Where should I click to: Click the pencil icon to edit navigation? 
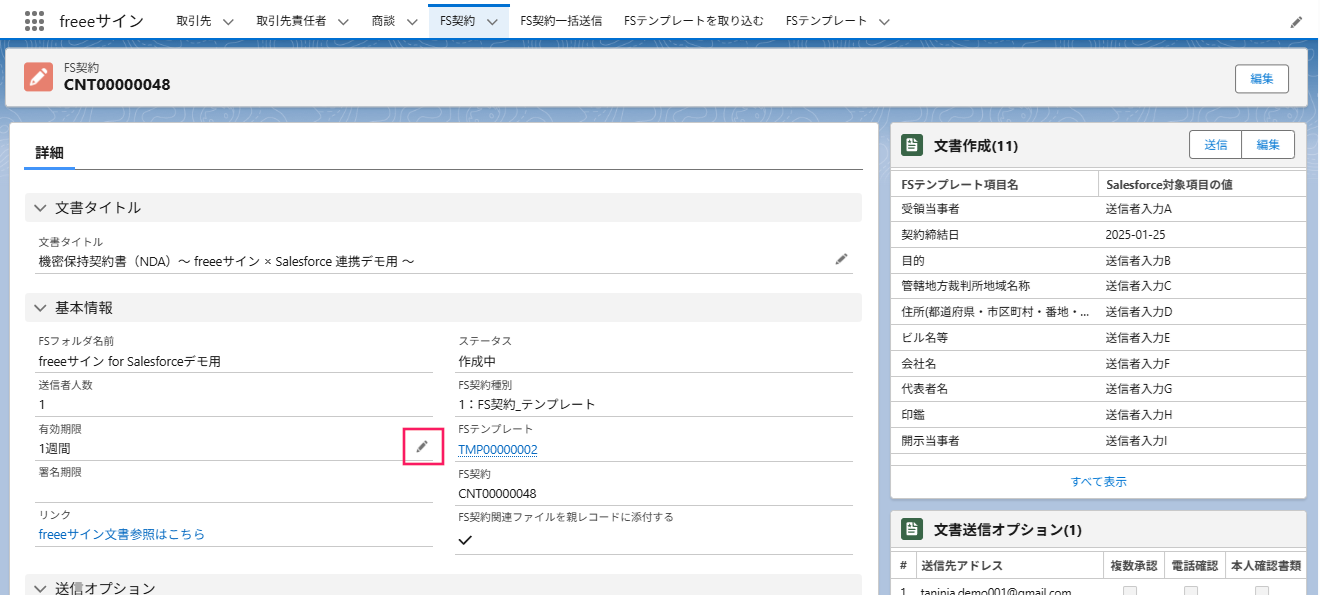[1296, 21]
